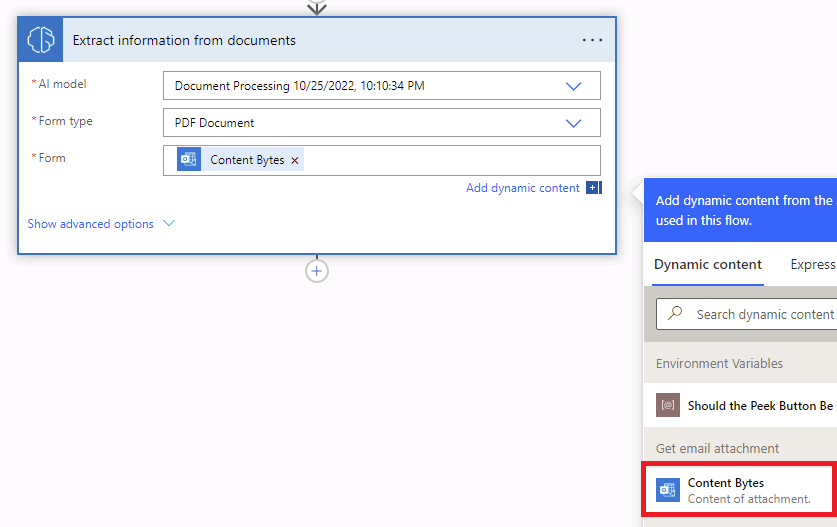The width and height of the screenshot is (837, 527).
Task: Switch to the Dynamic content tab
Action: click(x=708, y=265)
